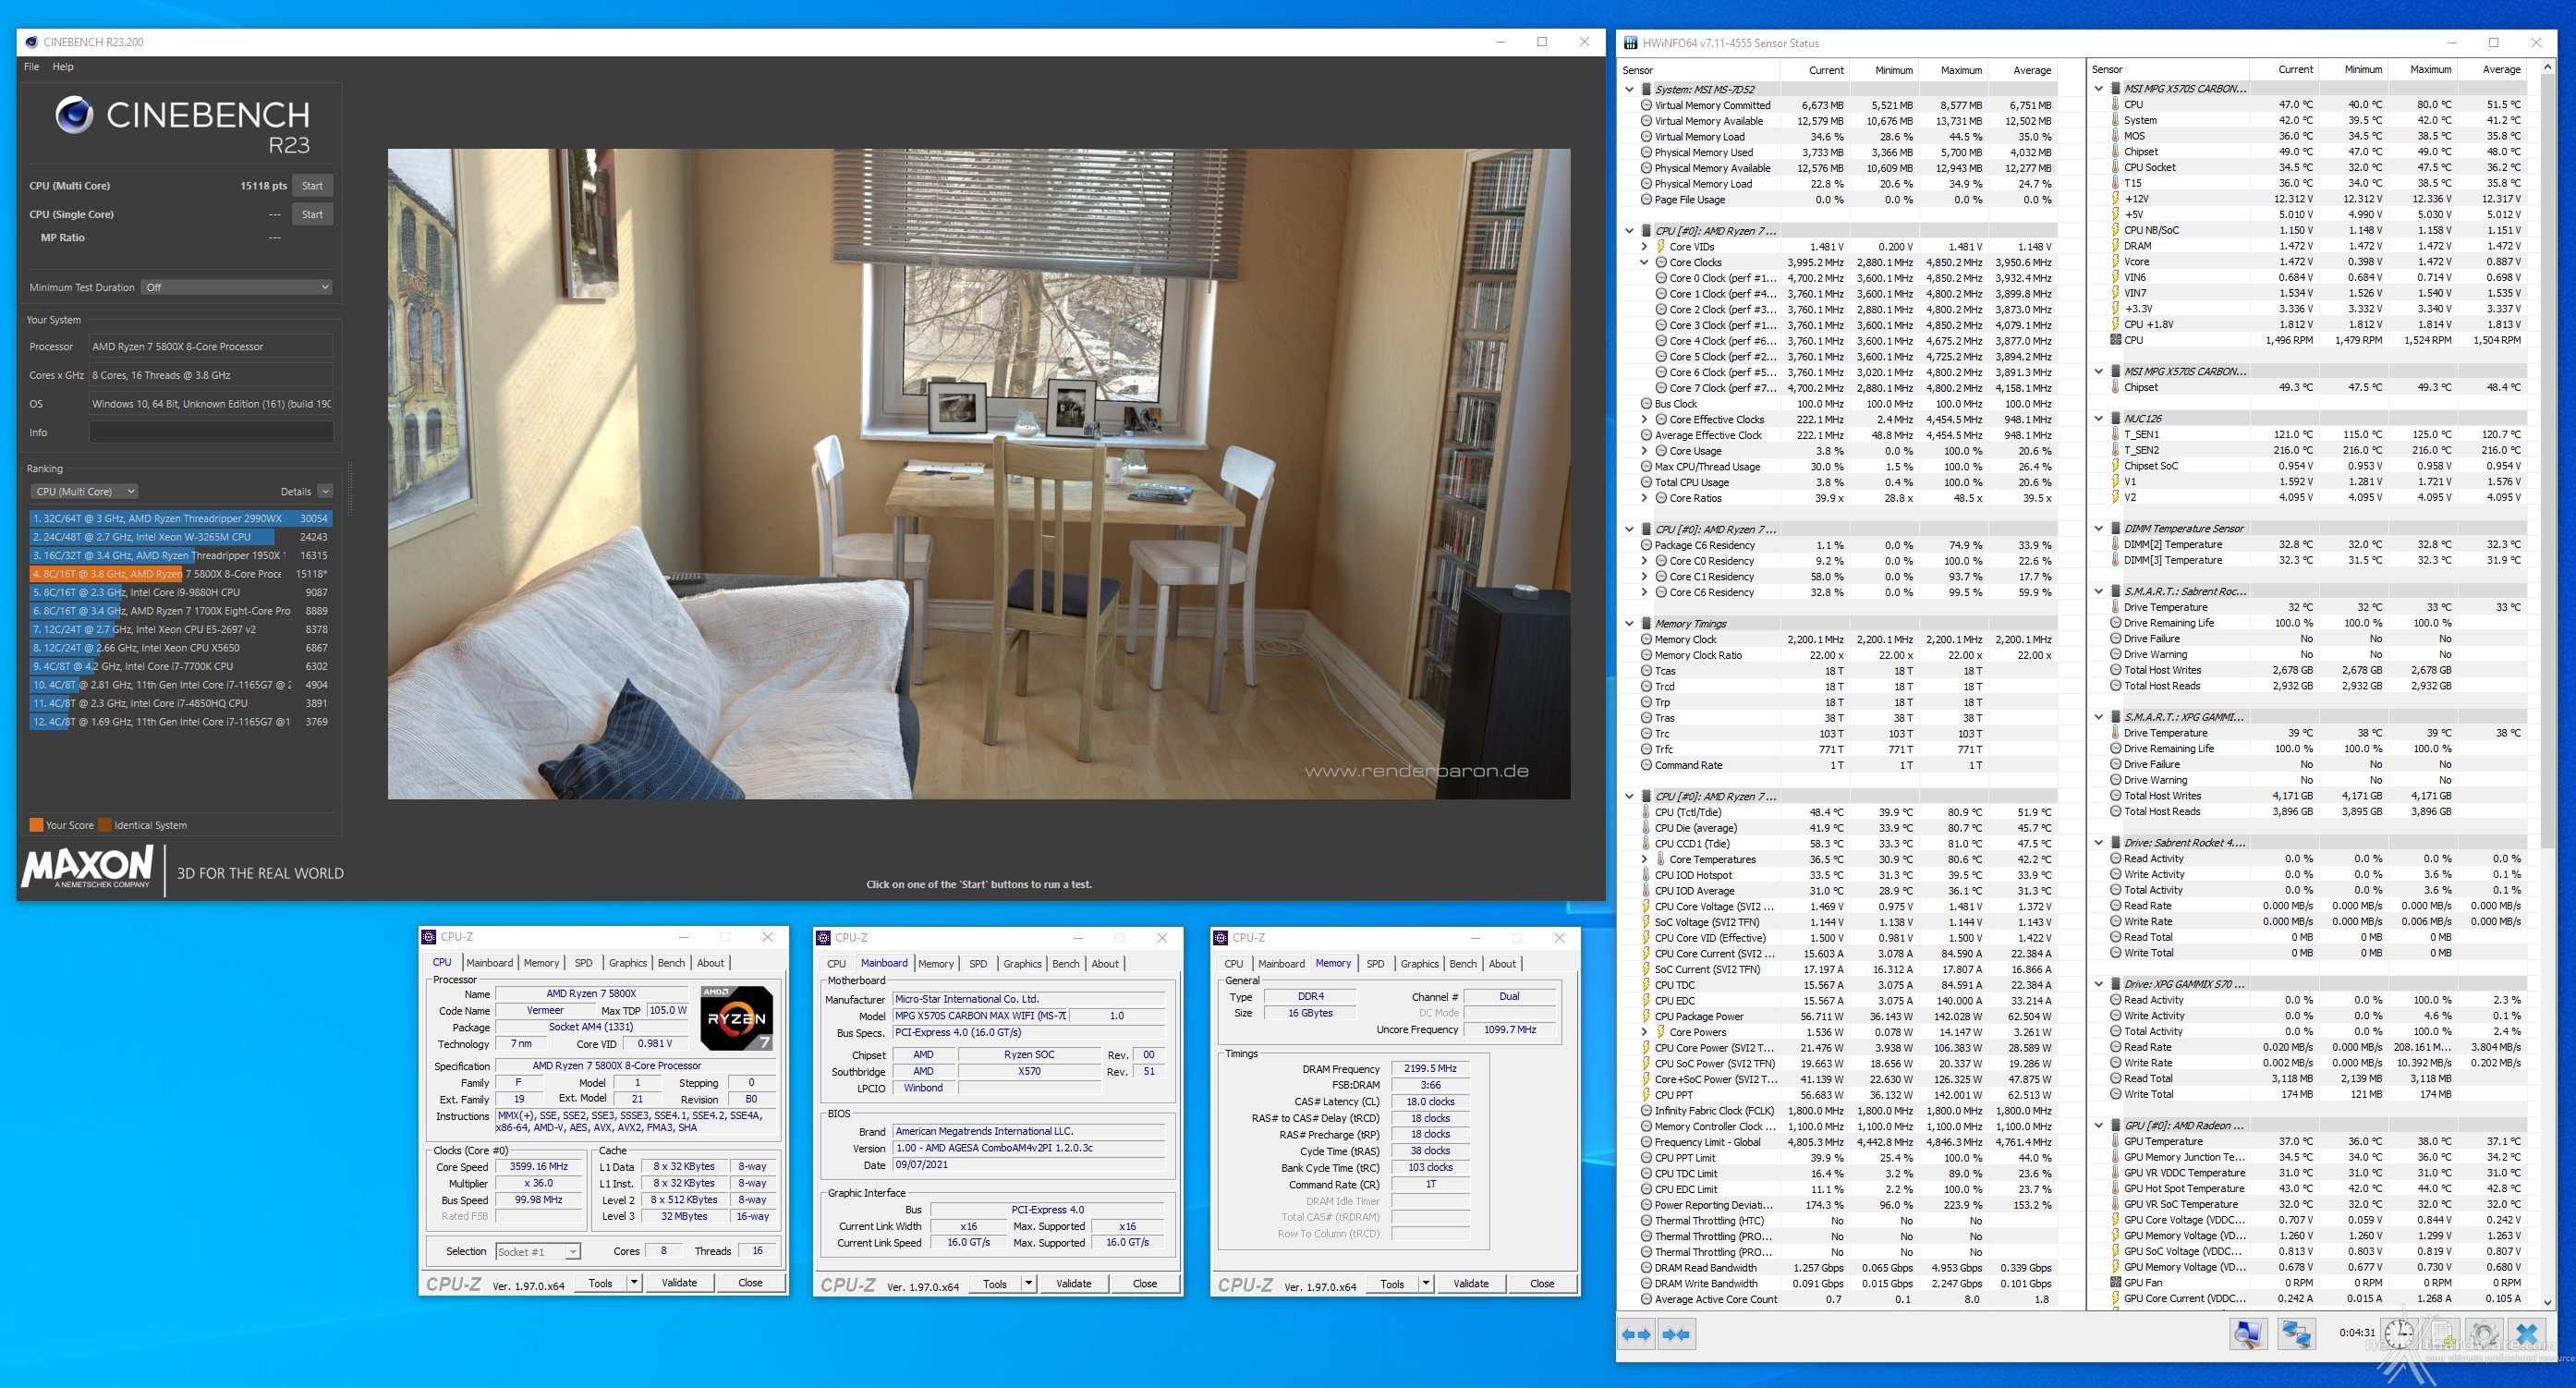Open Minimum Test Duration dropdown

click(x=236, y=287)
